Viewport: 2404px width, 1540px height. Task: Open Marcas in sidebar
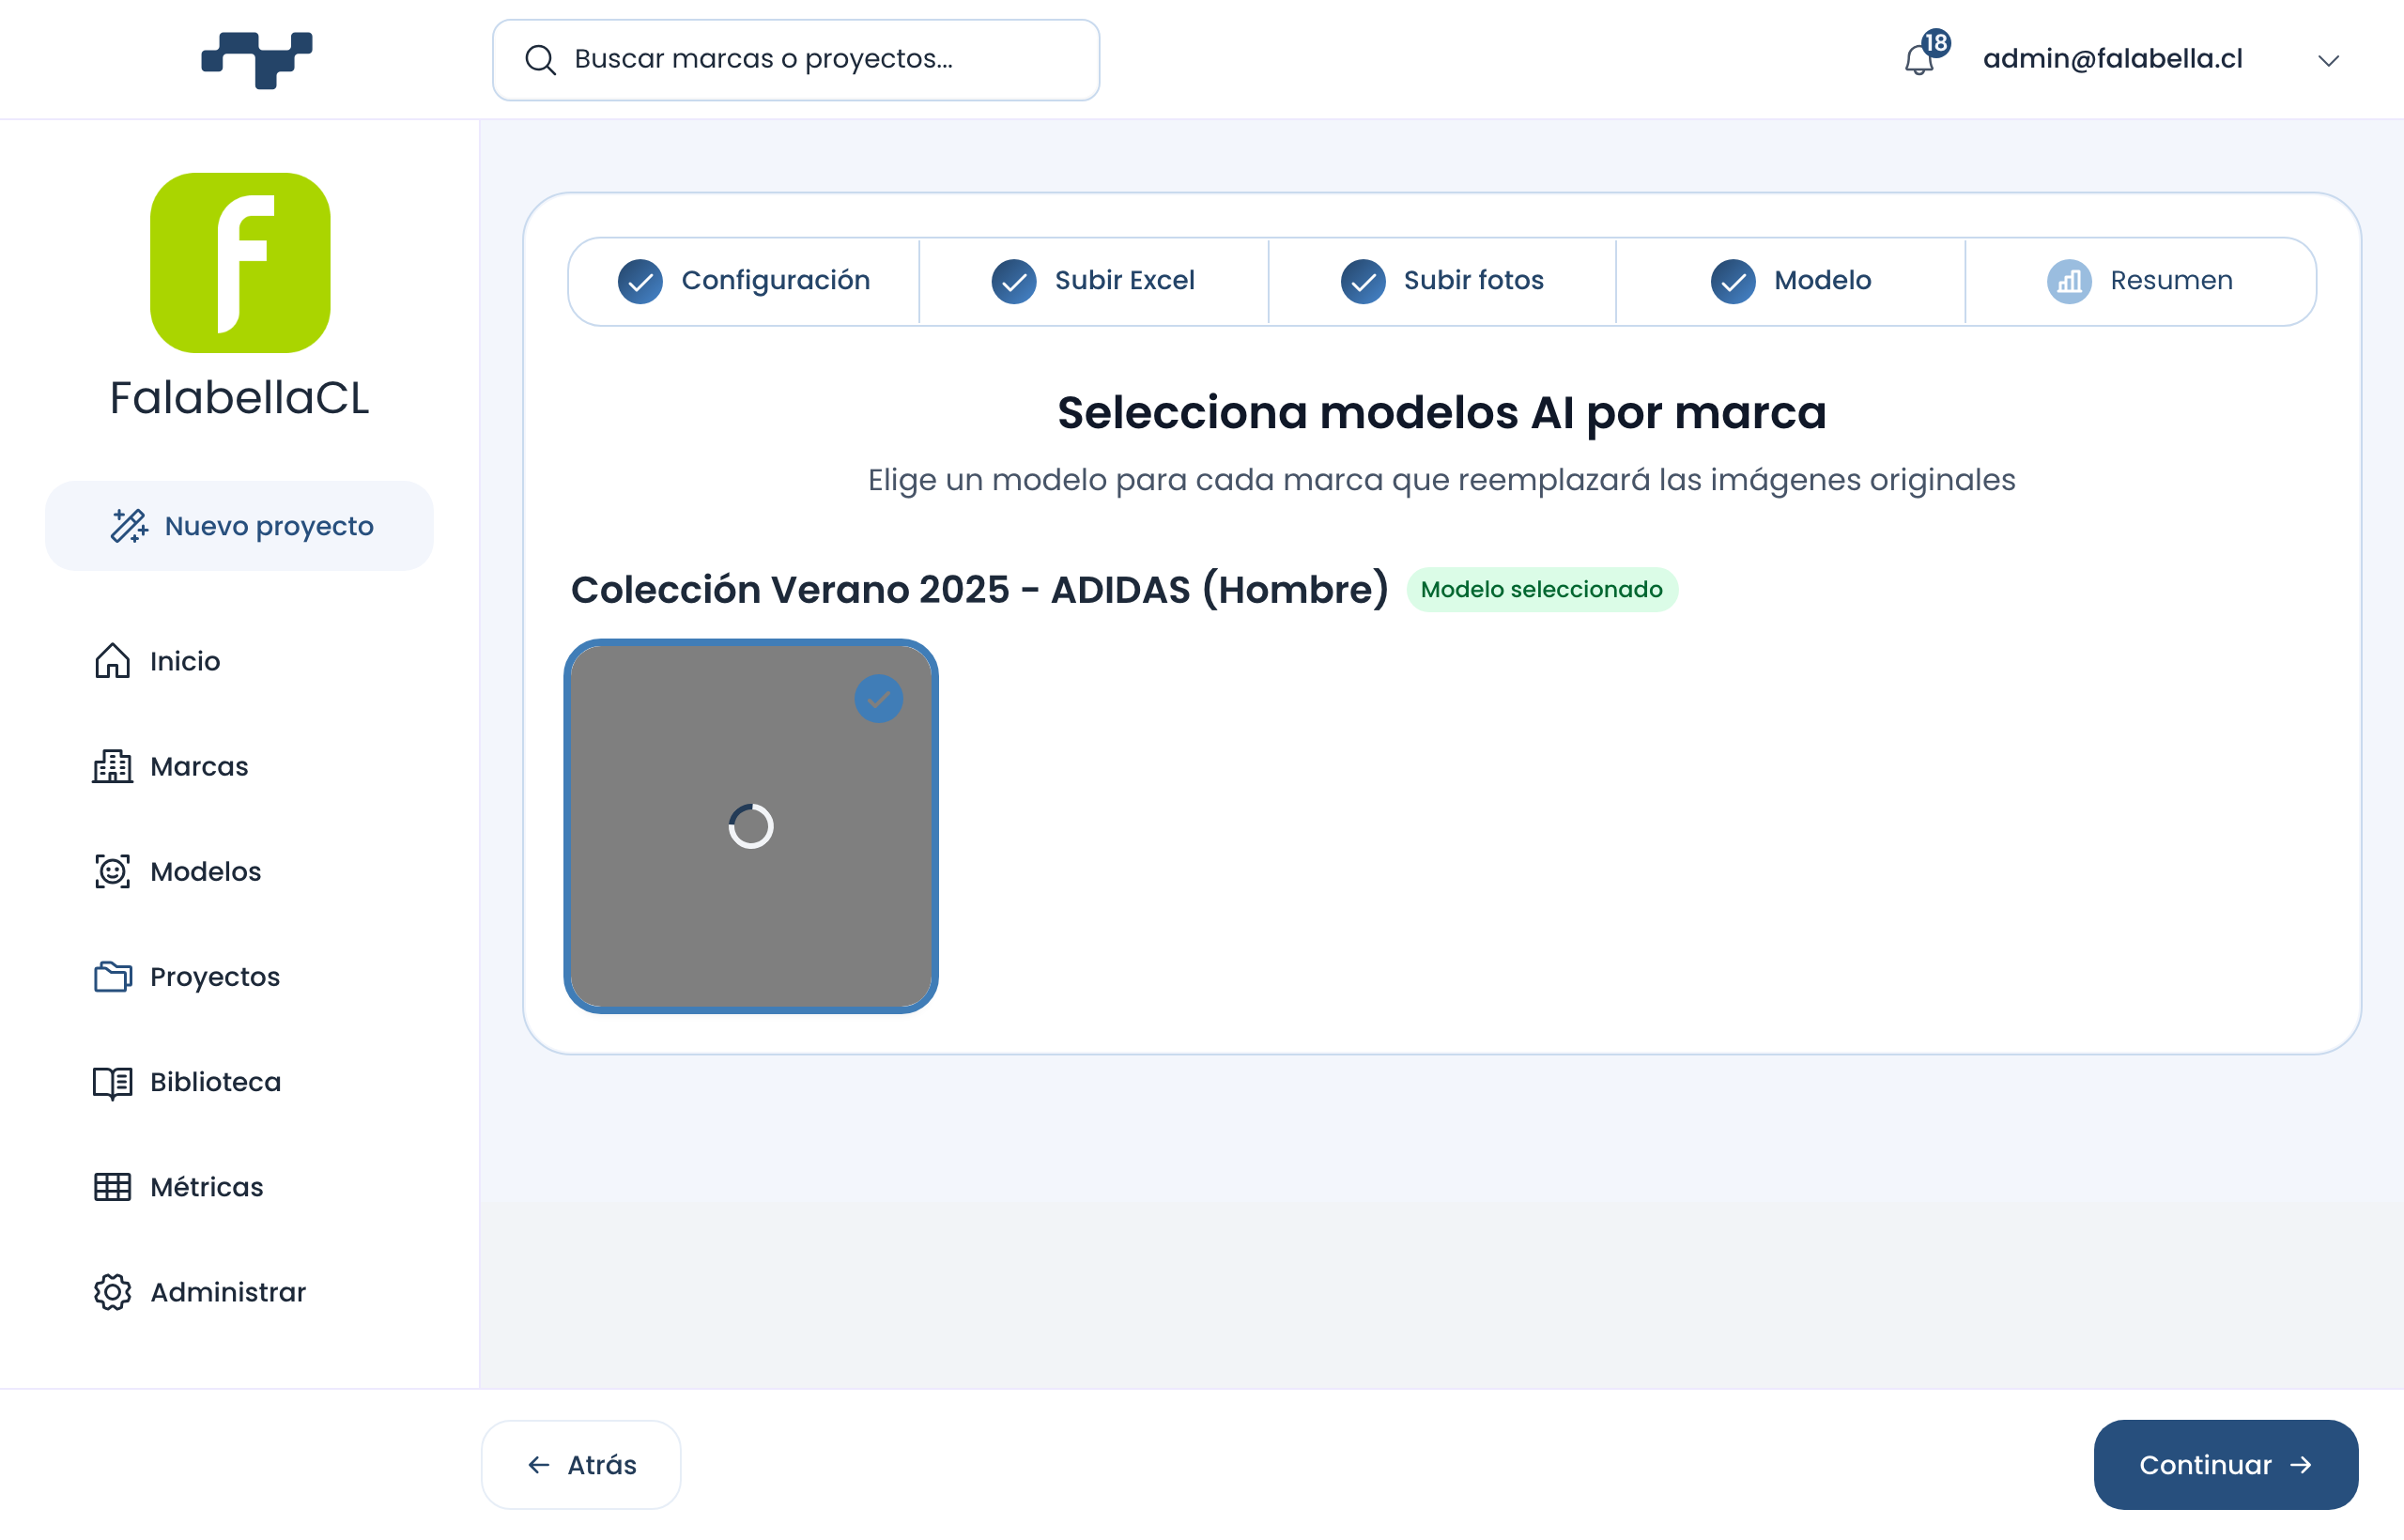coord(199,766)
